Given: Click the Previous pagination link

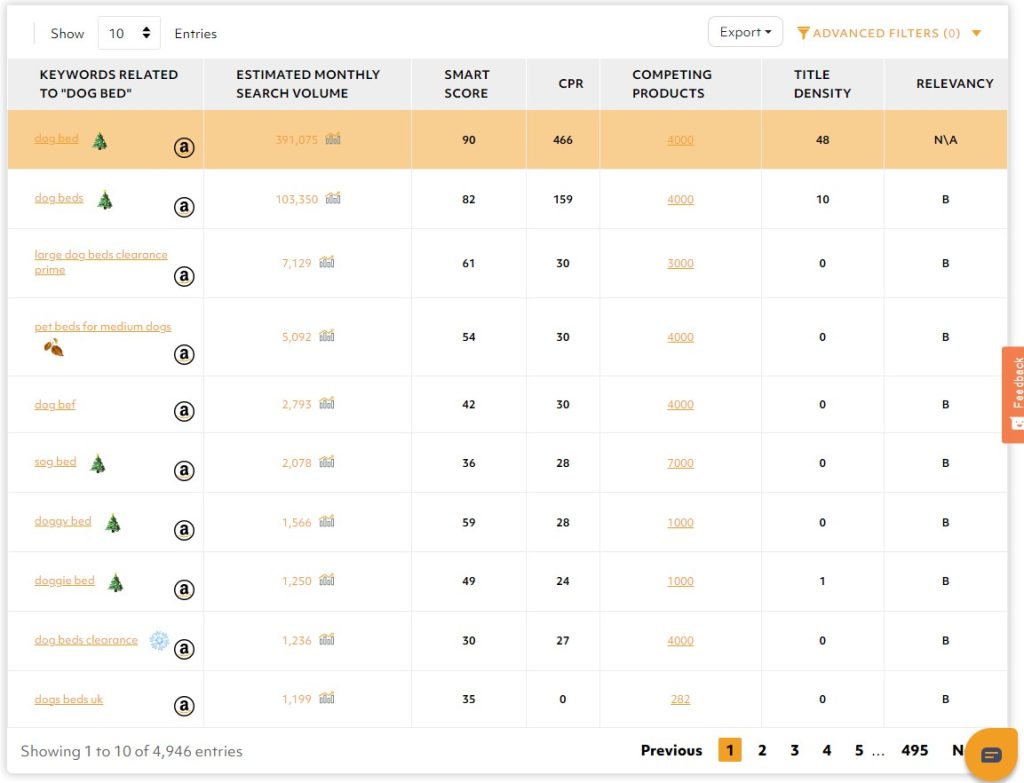Looking at the screenshot, I should (671, 750).
